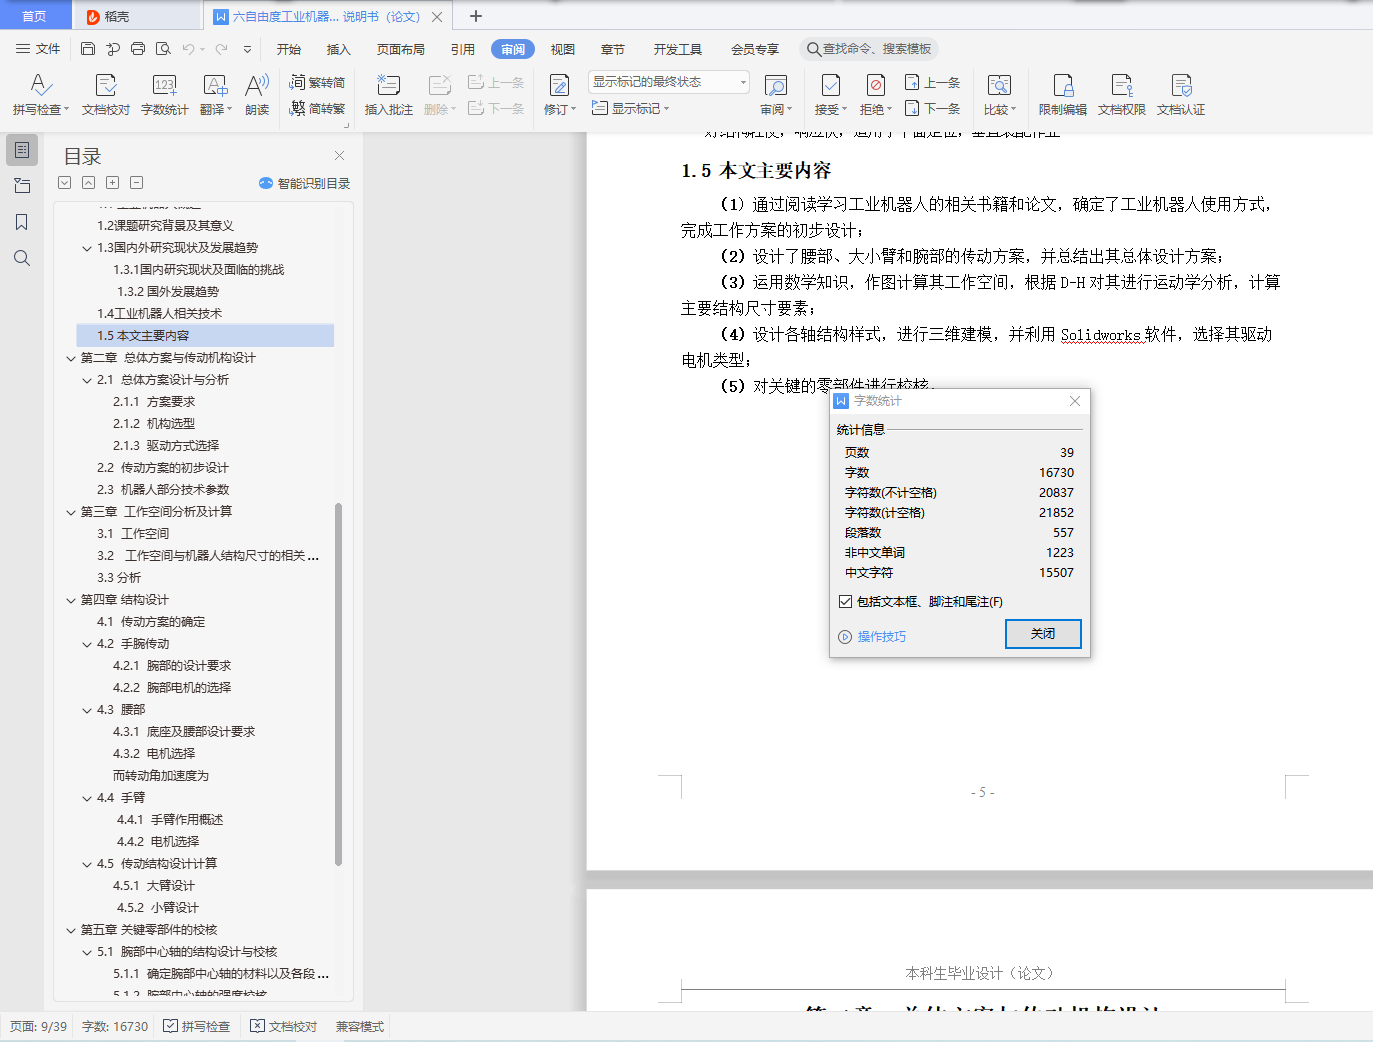Collapse the 1.3国内外研究现状 node
This screenshot has height=1042, width=1373.
(x=87, y=248)
